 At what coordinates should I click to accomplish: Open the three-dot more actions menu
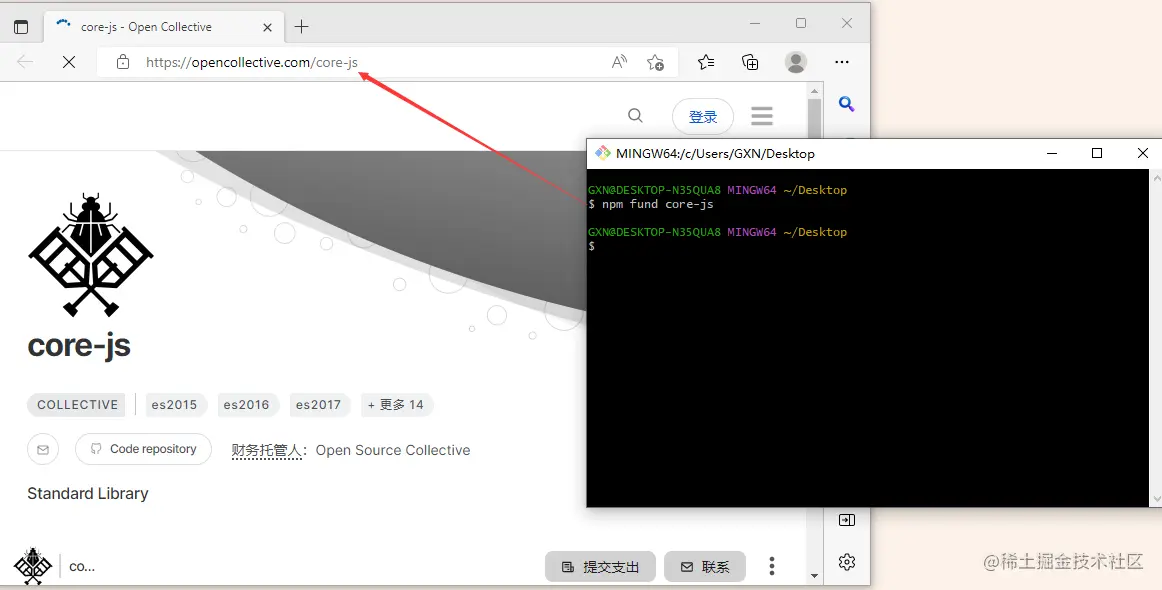[771, 566]
